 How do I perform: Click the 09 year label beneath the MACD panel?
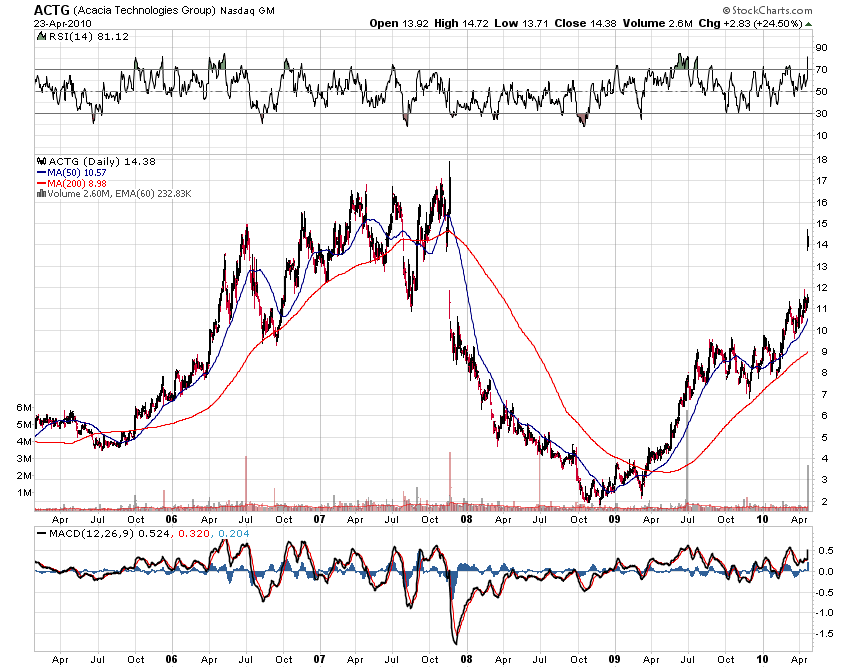coord(614,659)
